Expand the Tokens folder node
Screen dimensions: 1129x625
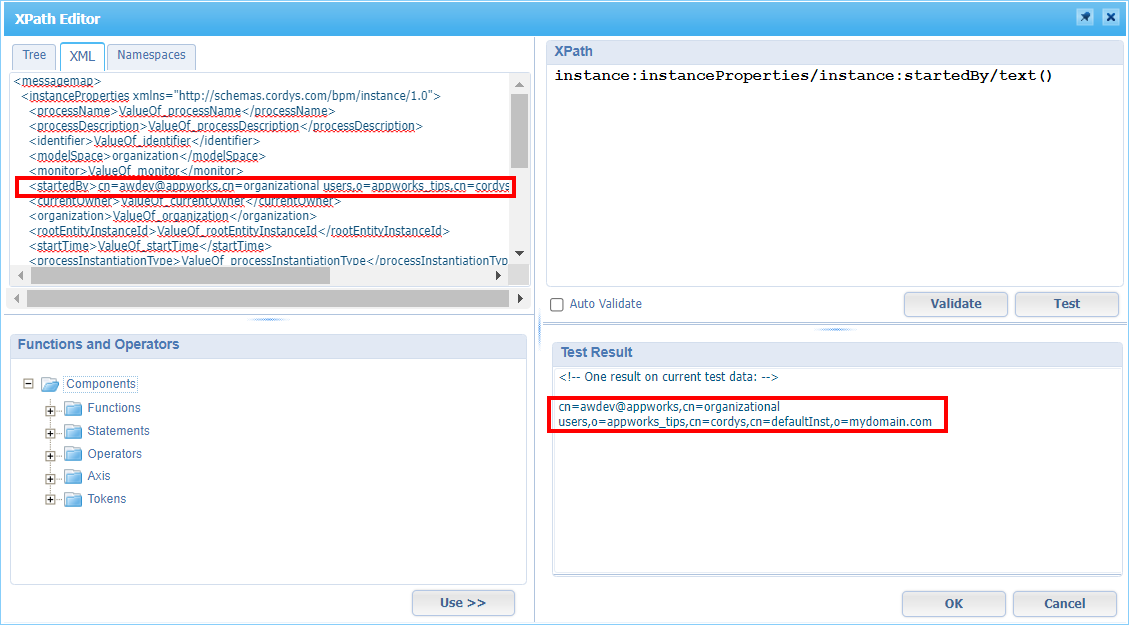(x=50, y=500)
